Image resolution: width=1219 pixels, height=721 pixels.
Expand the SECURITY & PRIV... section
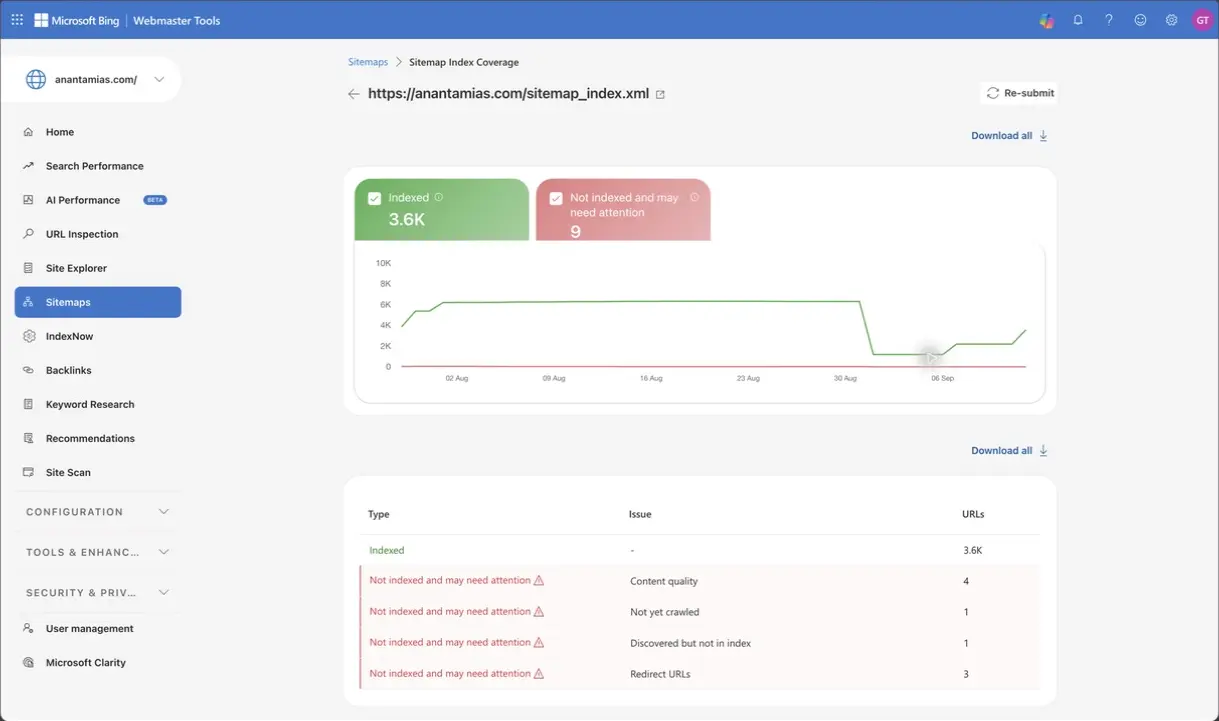click(98, 593)
